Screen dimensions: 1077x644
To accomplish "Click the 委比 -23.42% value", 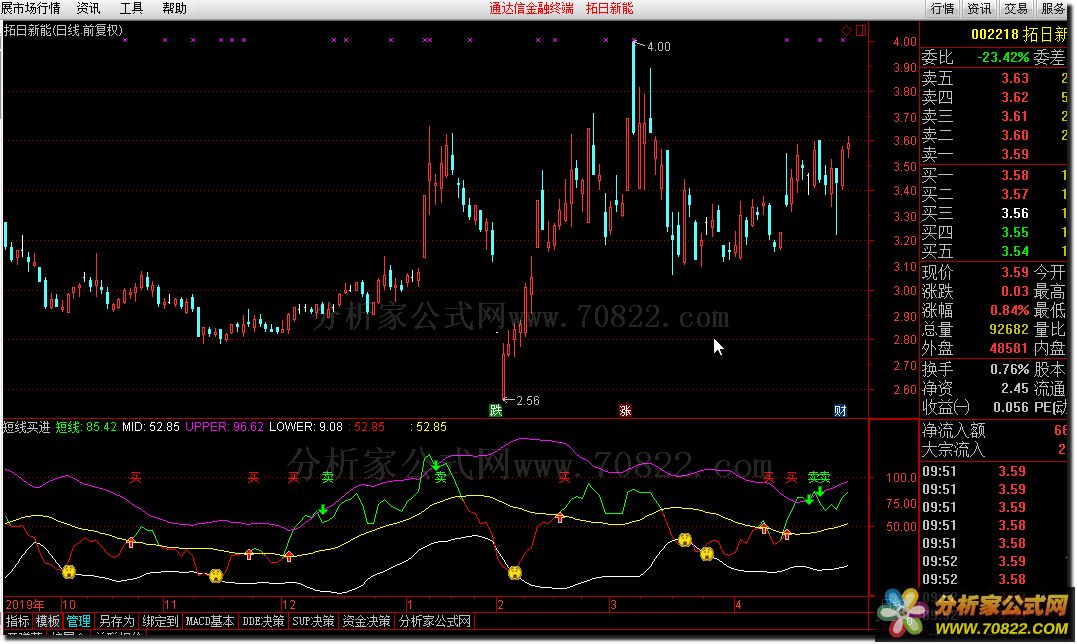I will 1003,57.
